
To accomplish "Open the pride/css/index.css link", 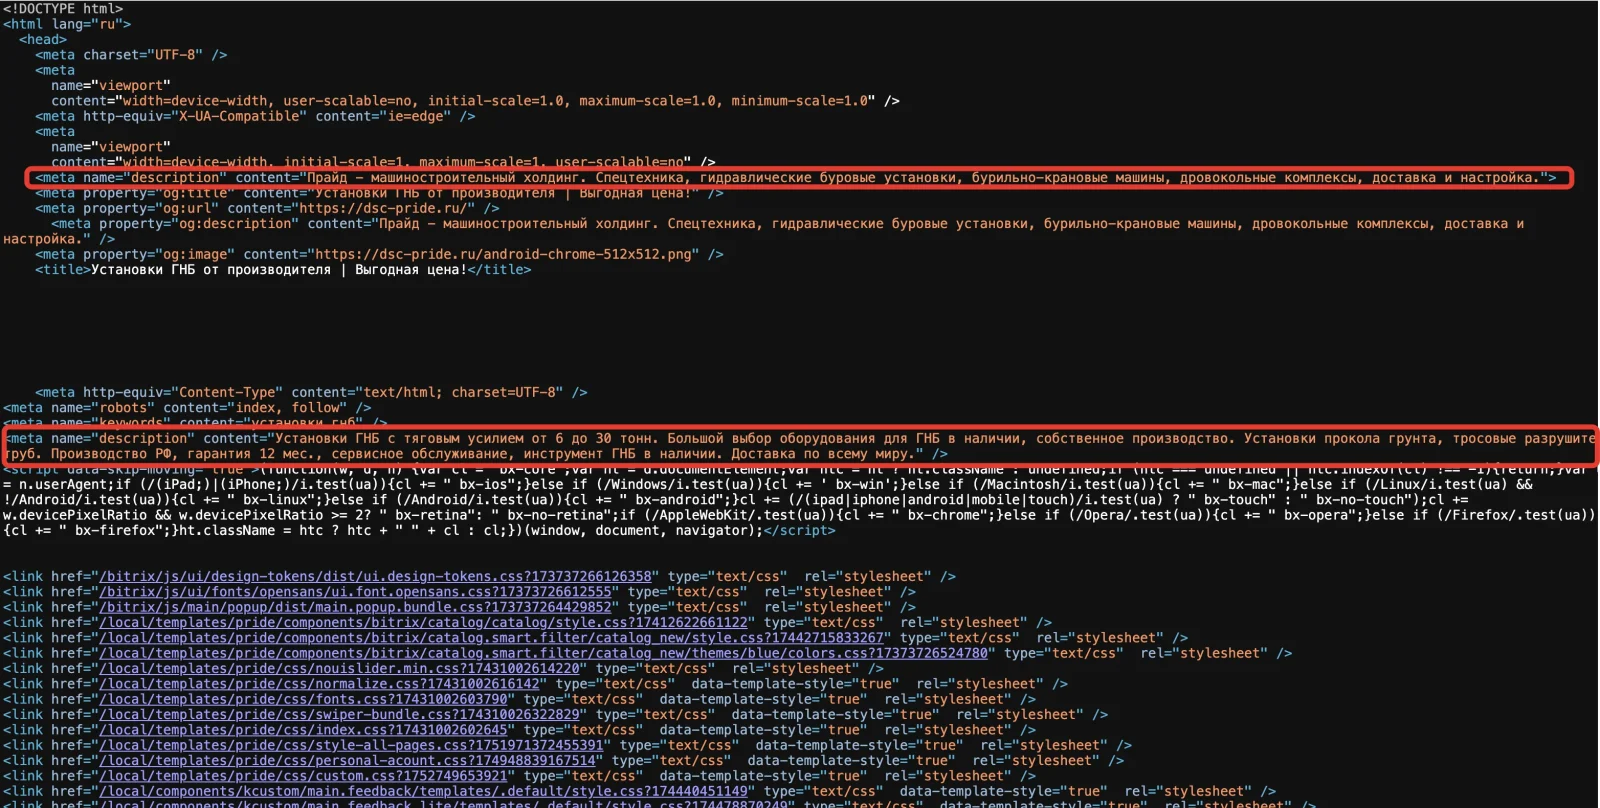I will [303, 730].
